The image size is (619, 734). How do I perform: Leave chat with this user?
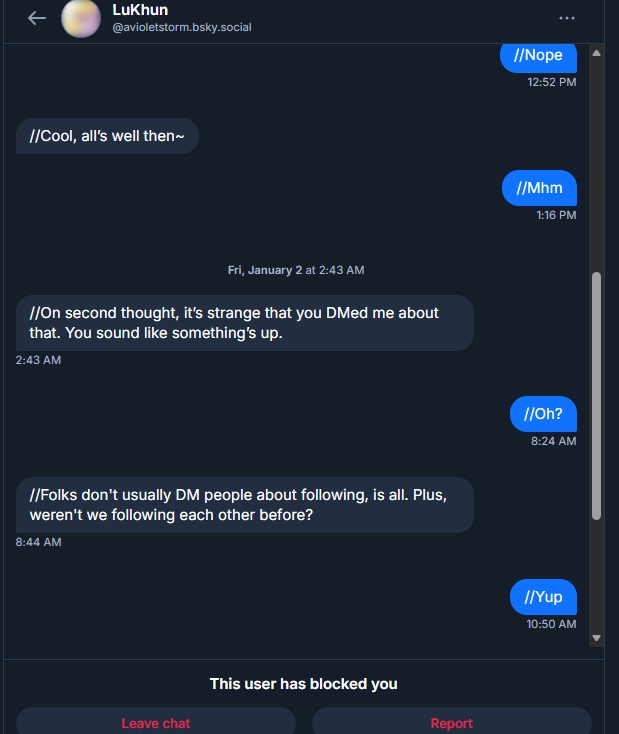[x=156, y=722]
